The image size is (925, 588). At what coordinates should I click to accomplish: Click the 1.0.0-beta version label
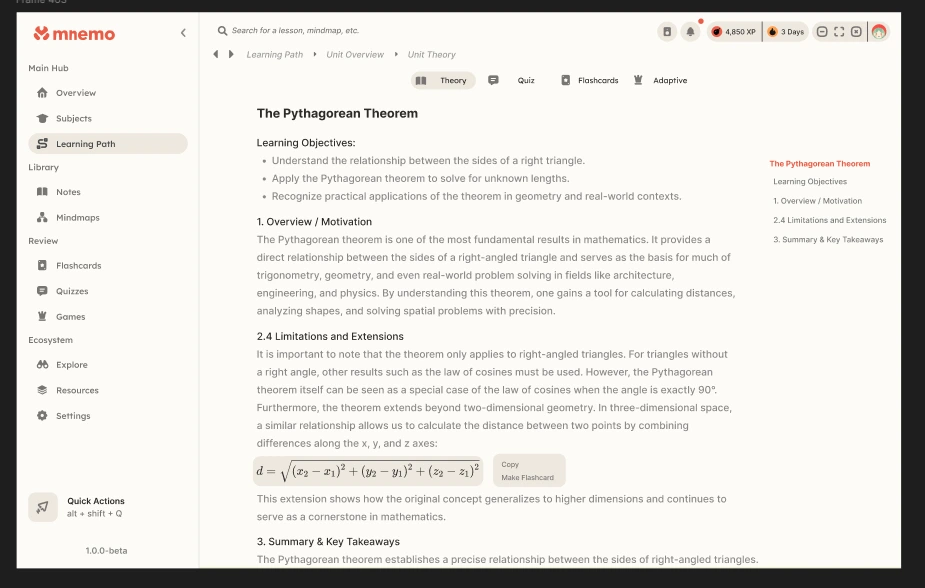pos(106,551)
